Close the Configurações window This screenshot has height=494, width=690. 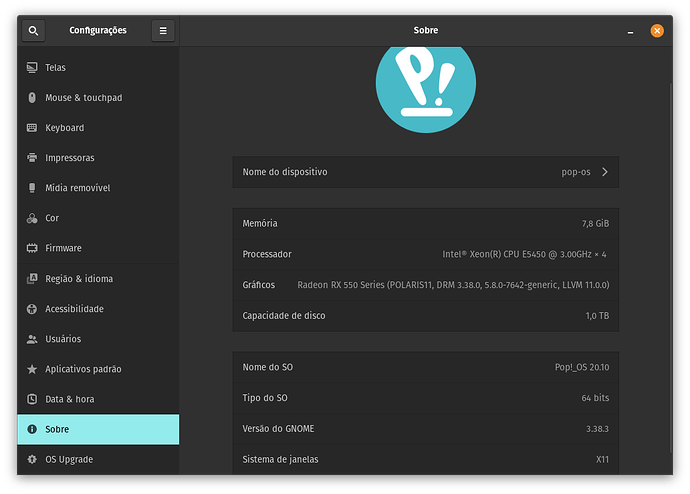(657, 31)
